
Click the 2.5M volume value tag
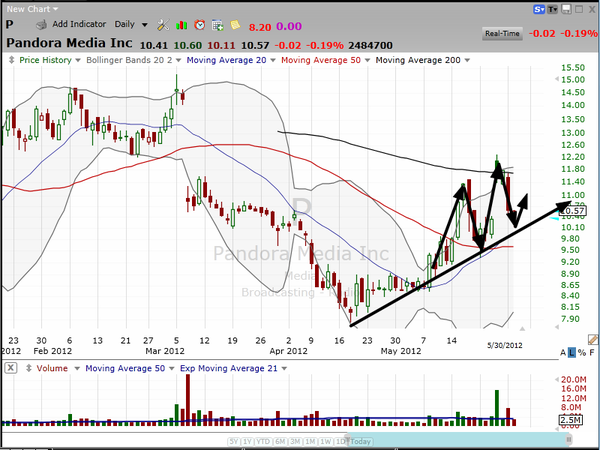point(571,420)
